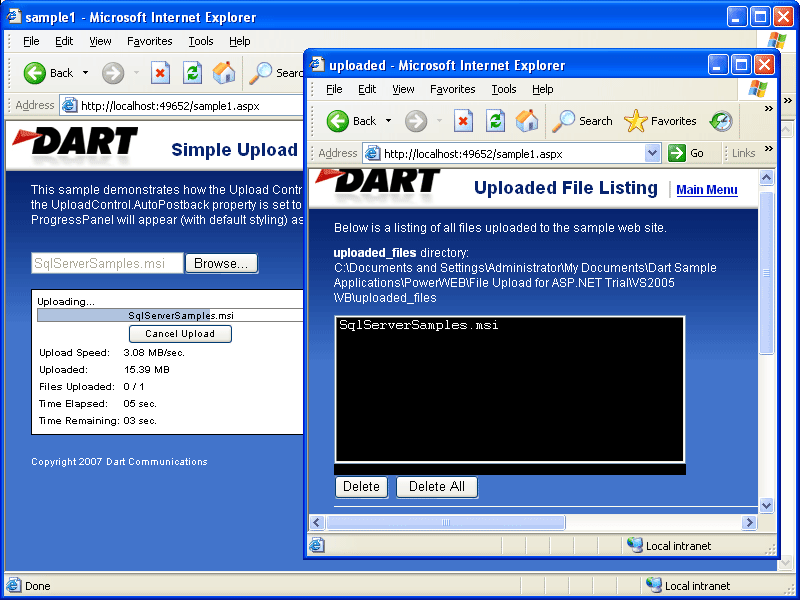Image resolution: width=800 pixels, height=600 pixels.
Task: Click Back arrow in uploaded window
Action: coord(337,121)
